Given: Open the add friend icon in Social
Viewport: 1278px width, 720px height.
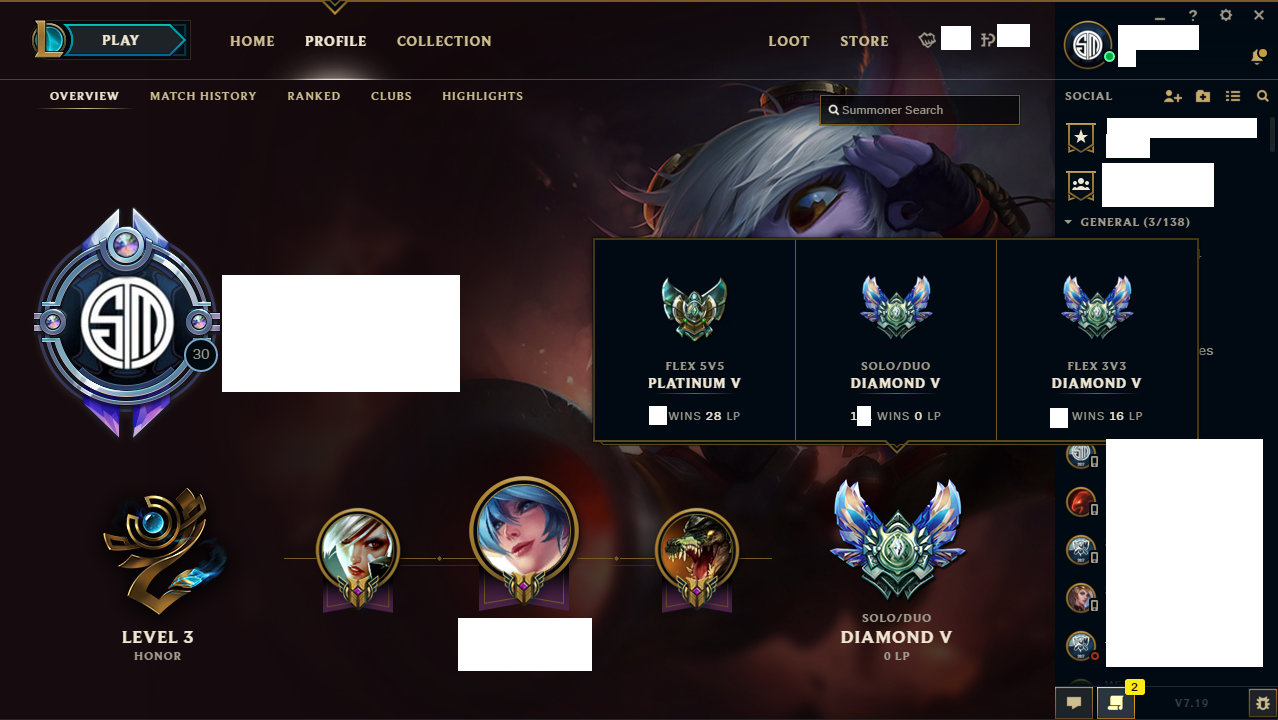Looking at the screenshot, I should pos(1173,96).
